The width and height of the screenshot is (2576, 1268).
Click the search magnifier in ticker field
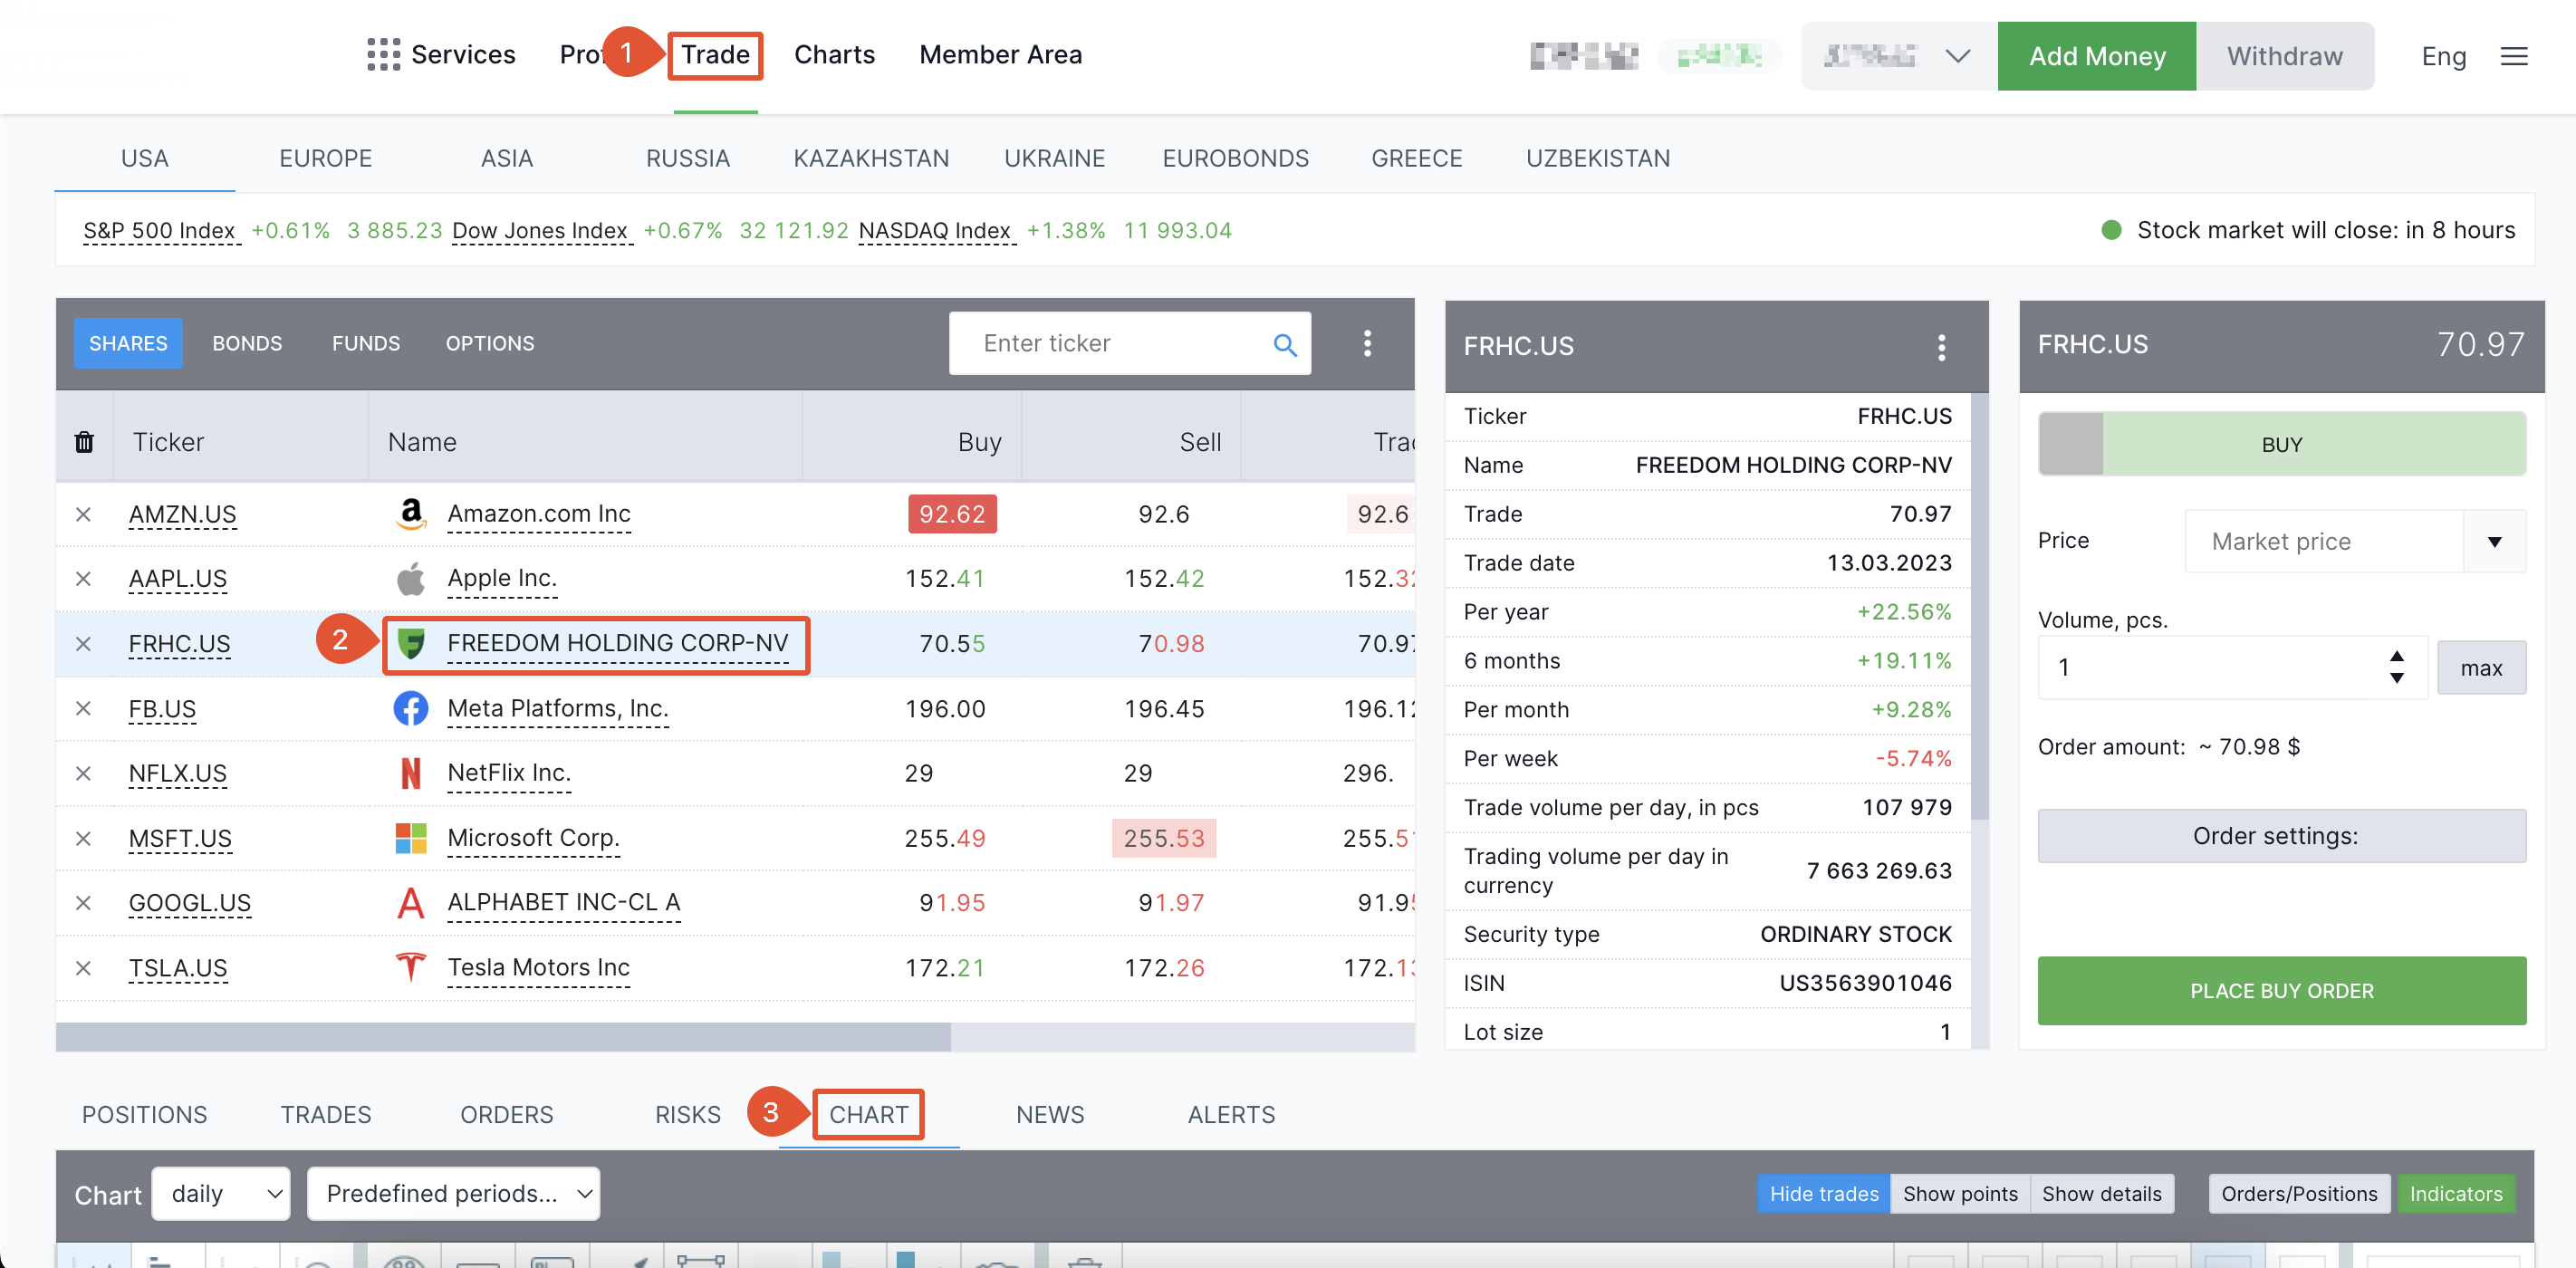[x=1284, y=344]
